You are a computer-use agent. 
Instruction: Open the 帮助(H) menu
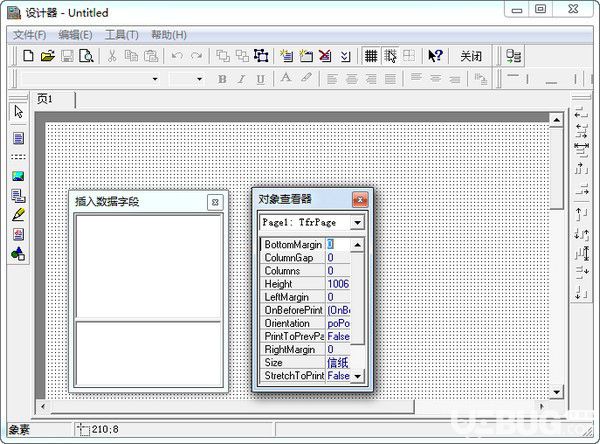click(169, 35)
